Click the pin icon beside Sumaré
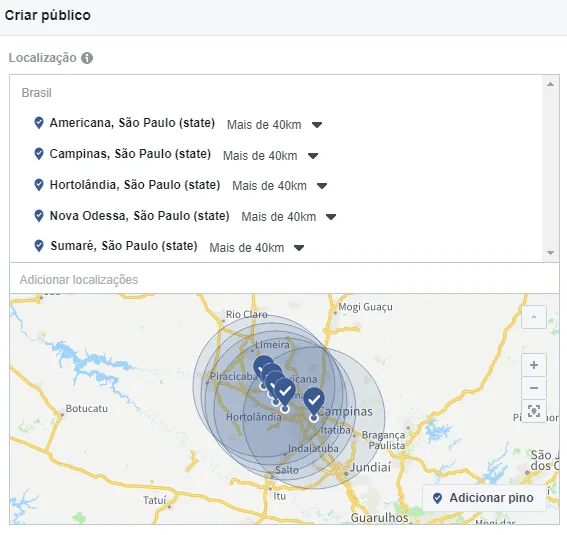This screenshot has height=535, width=567. pyautogui.click(x=39, y=246)
